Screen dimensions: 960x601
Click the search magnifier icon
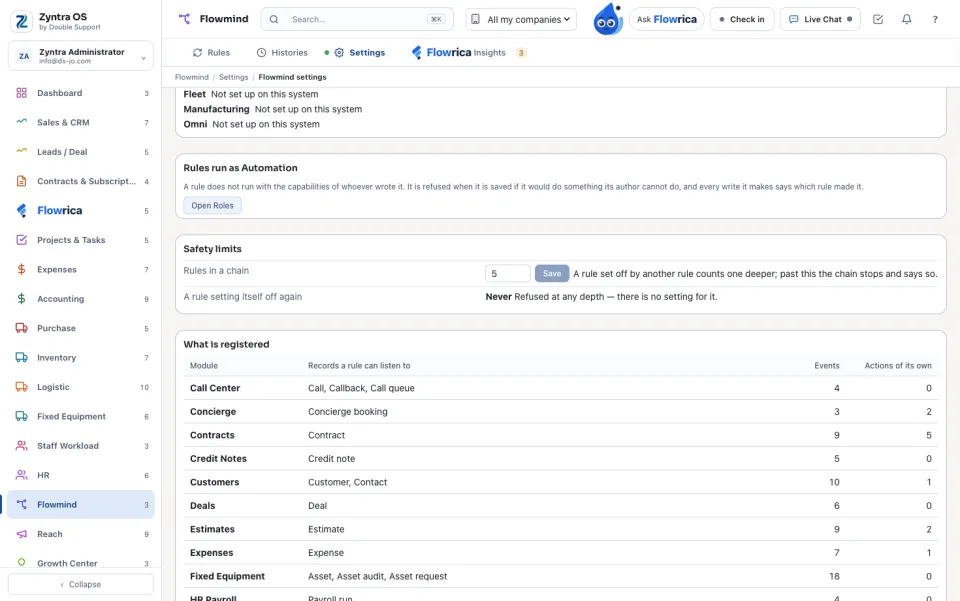274,20
